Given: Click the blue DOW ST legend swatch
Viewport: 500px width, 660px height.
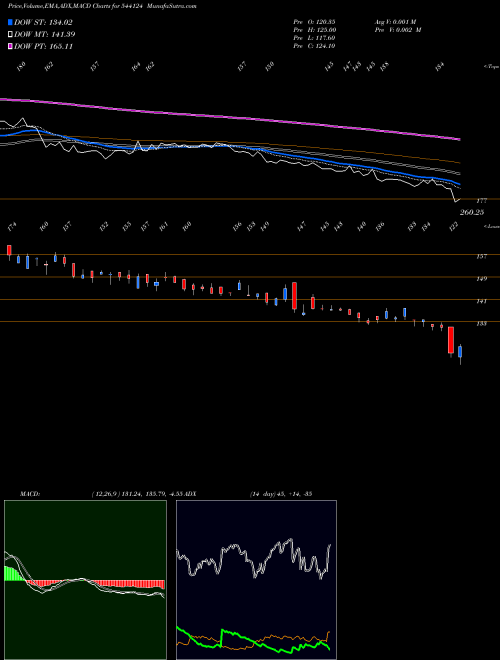Looking at the screenshot, I should click(10, 22).
